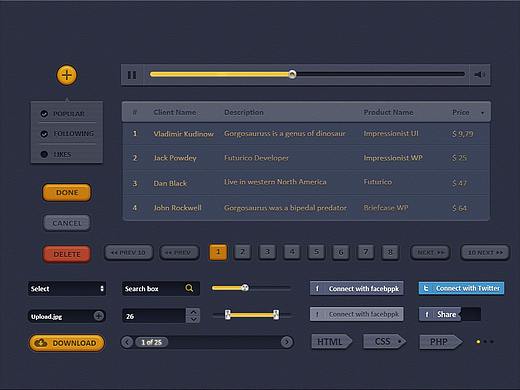The image size is (520, 390).
Task: Click the Impressionist UI product cell
Action: point(391,133)
